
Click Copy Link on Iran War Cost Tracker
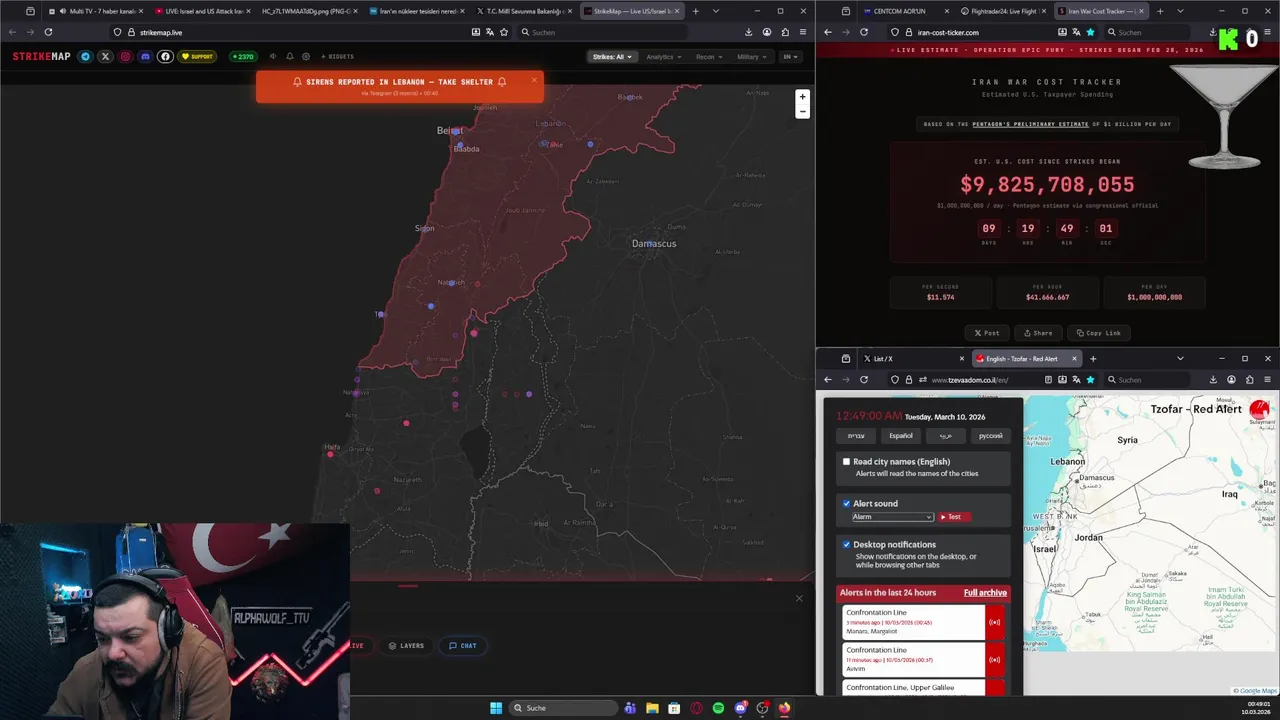(1097, 333)
